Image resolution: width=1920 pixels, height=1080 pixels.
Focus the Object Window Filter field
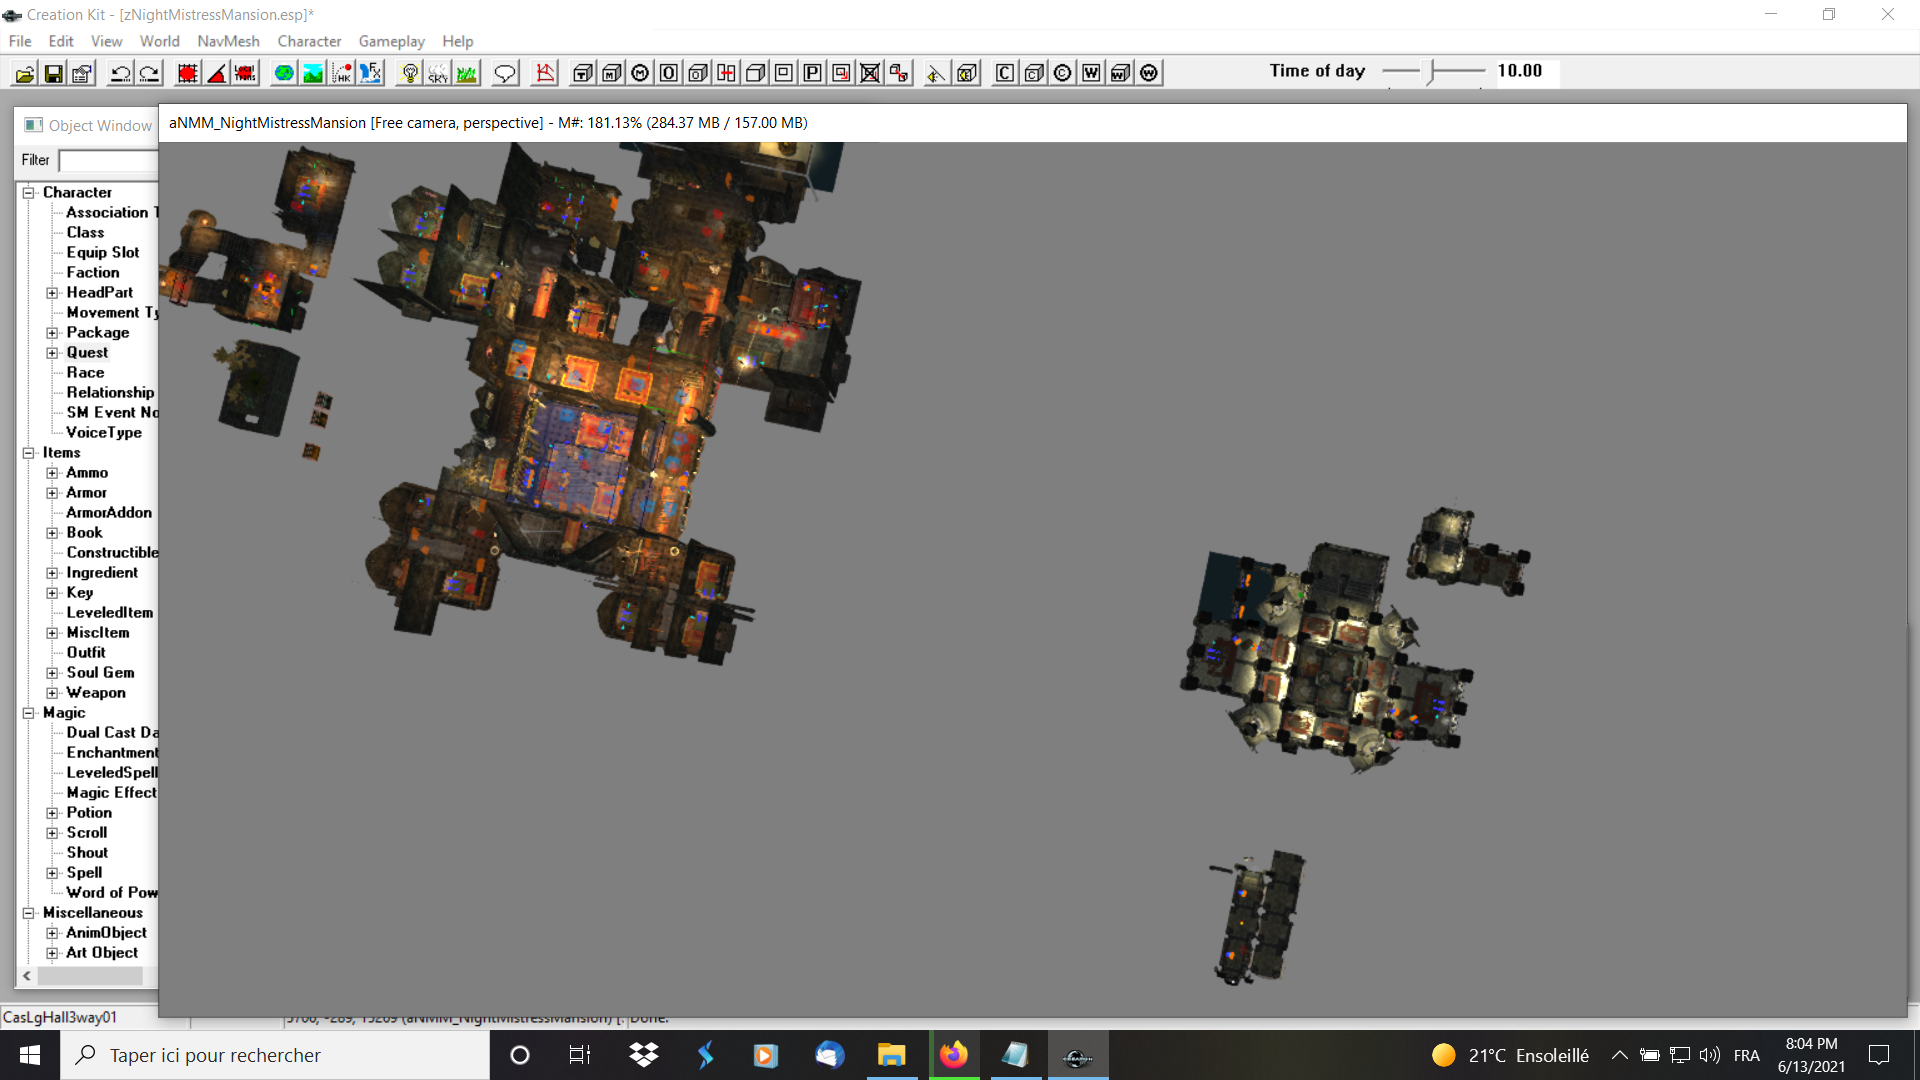pyautogui.click(x=109, y=160)
